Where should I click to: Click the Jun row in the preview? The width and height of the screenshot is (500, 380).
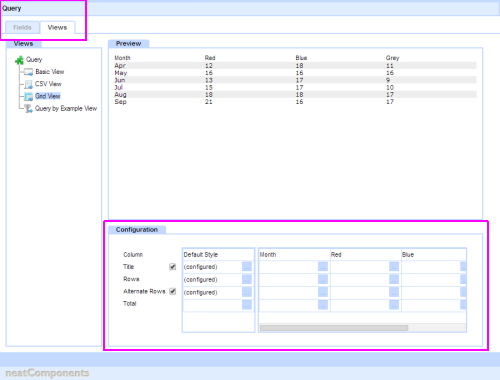point(295,80)
